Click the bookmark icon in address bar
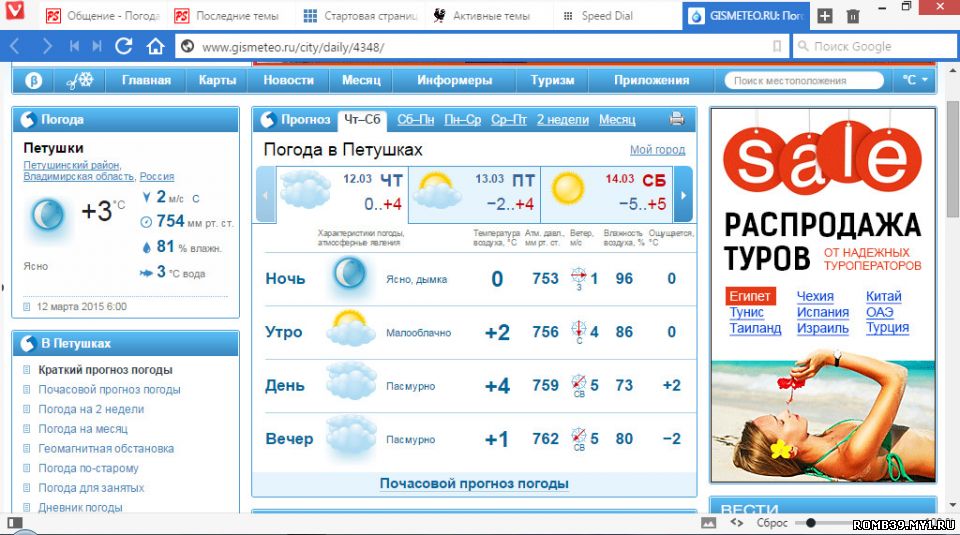960x535 pixels. [777, 47]
